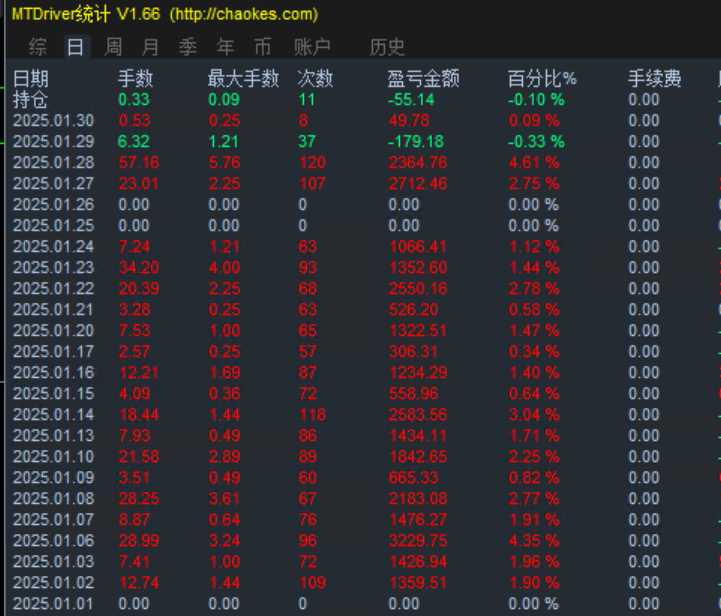Select the 2025.01.08 date row

point(53,499)
